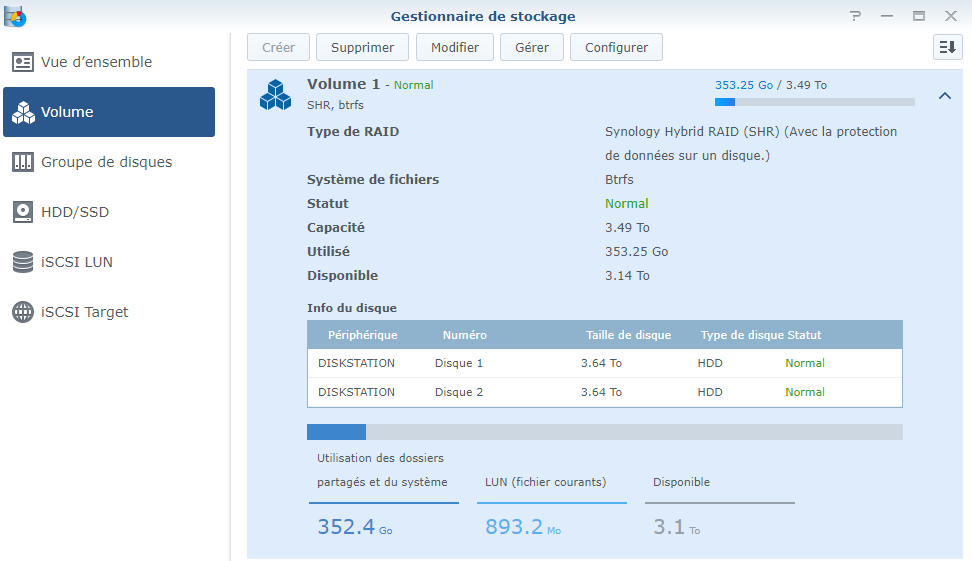Click the iSCSI Target globe icon

pos(23,312)
